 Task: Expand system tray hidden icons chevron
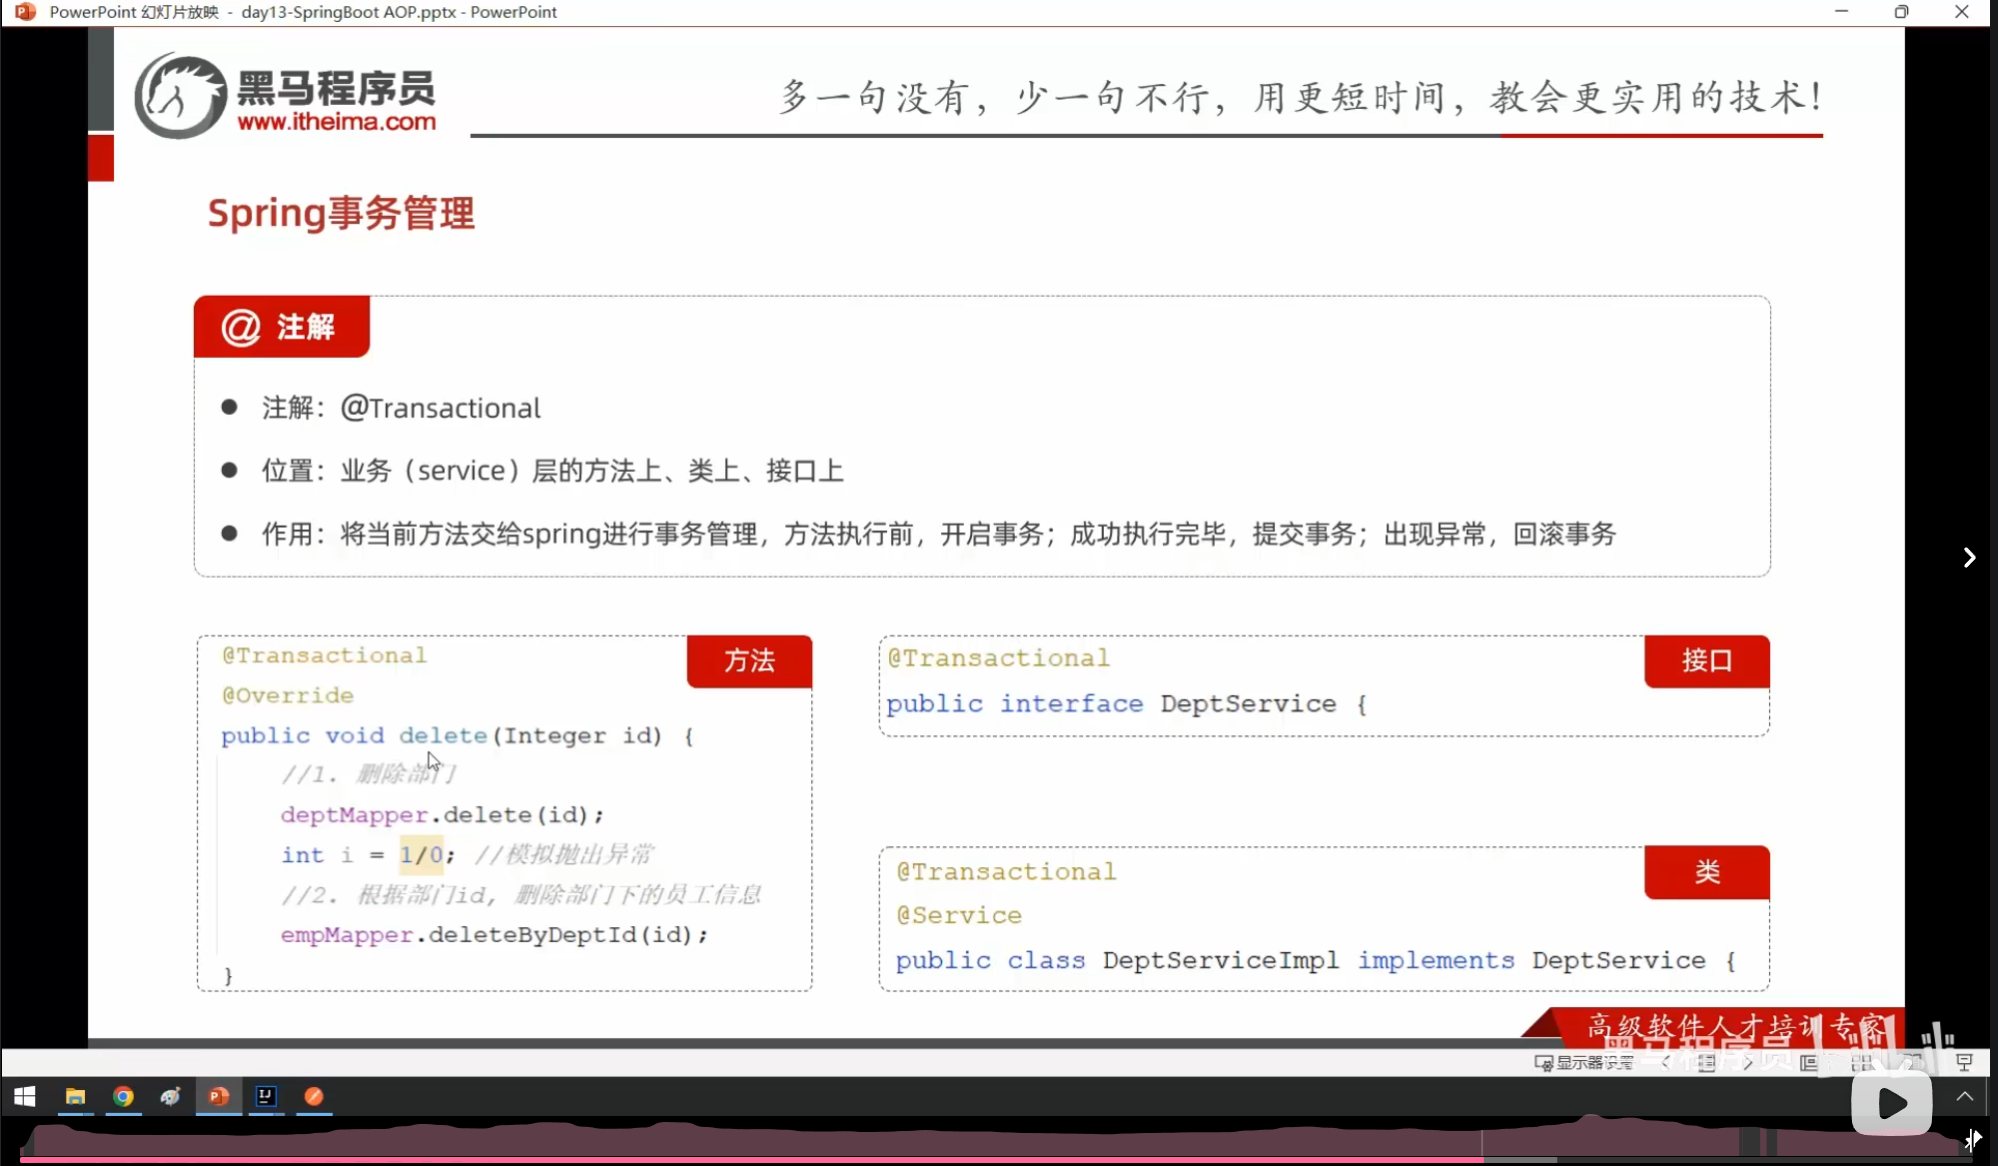(1964, 1097)
